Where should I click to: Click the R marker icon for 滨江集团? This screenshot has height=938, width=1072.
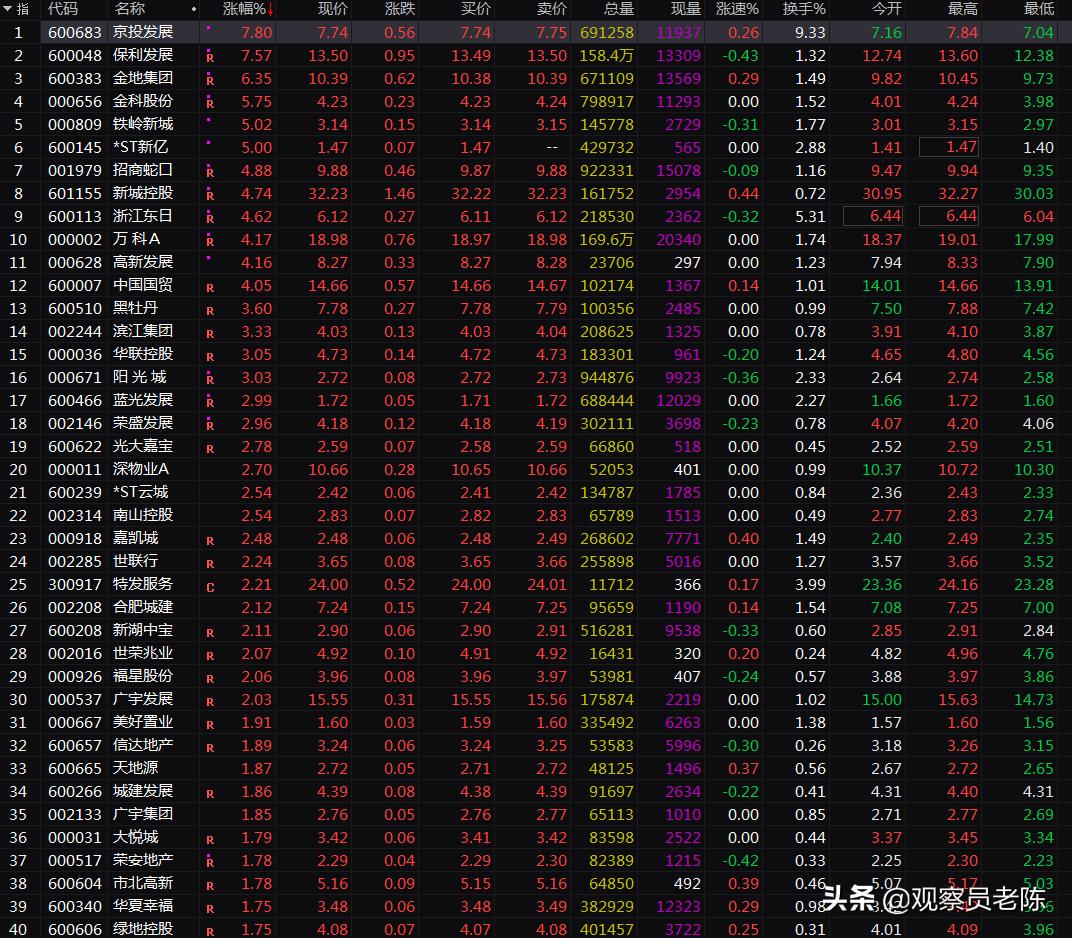tap(210, 333)
